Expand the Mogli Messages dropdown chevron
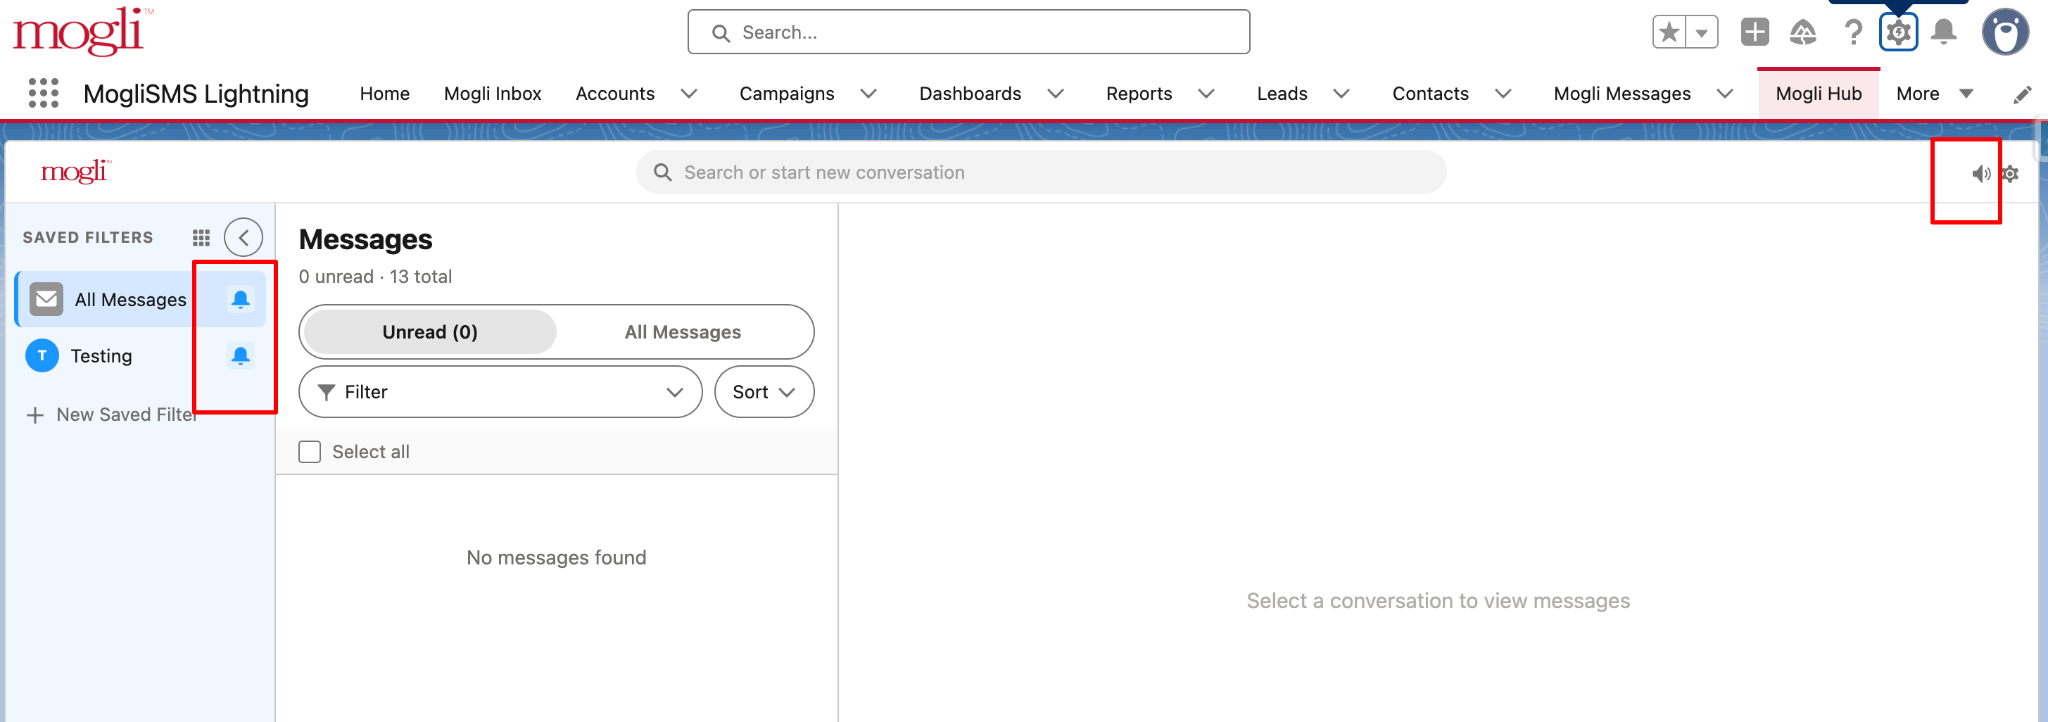The height and width of the screenshot is (722, 2048). pos(1725,94)
